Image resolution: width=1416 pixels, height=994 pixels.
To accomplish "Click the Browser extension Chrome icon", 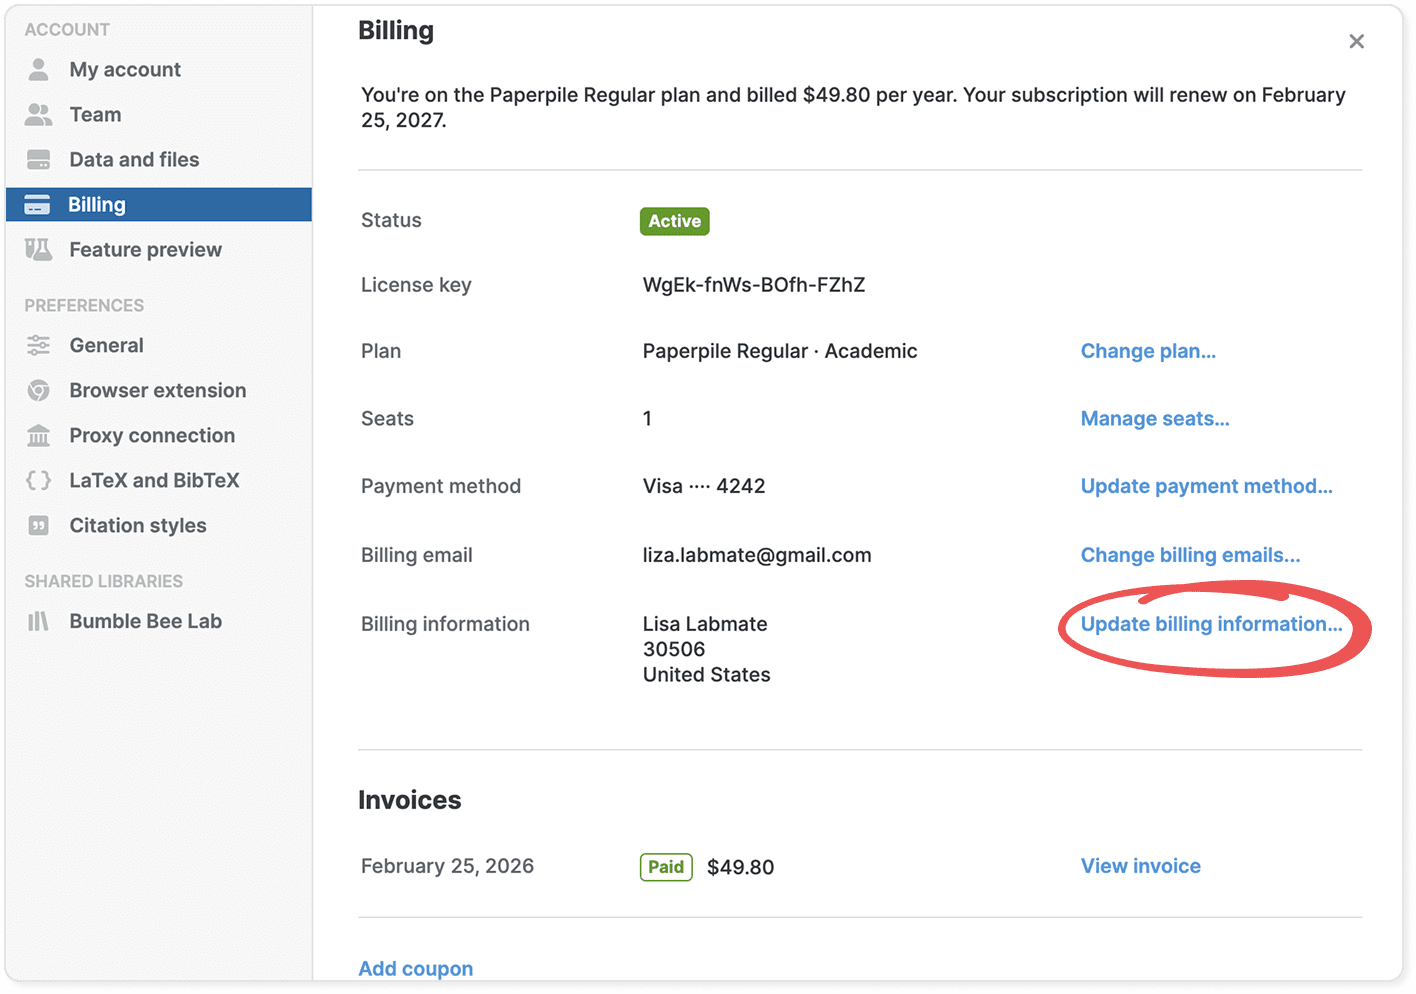I will [x=39, y=391].
